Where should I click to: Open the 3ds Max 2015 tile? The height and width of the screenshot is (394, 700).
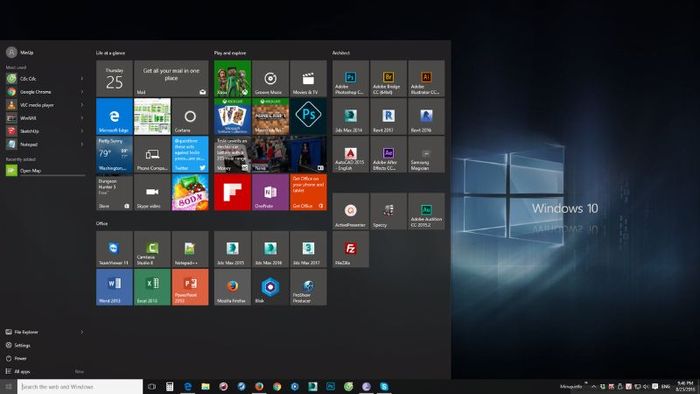(x=232, y=249)
